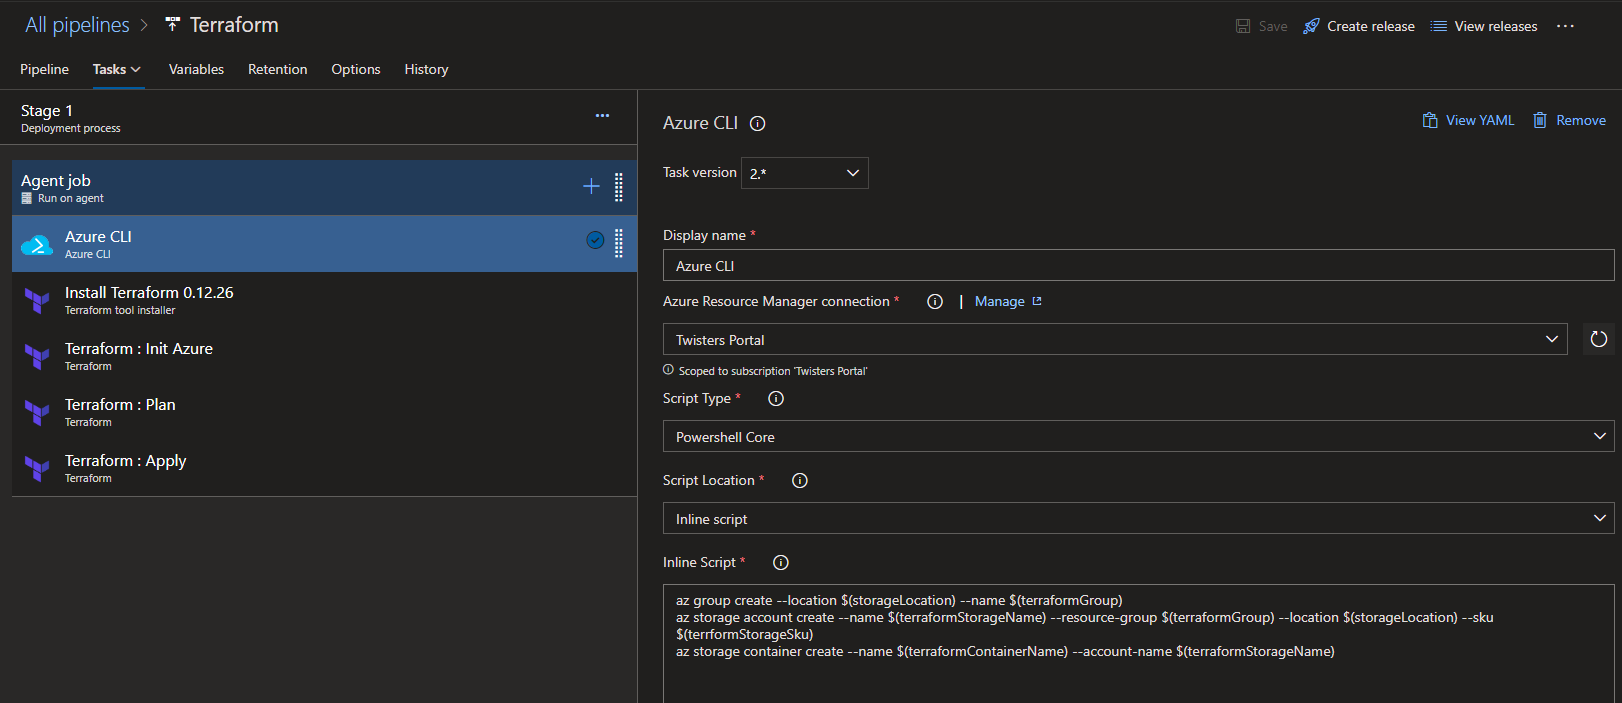The width and height of the screenshot is (1622, 703).
Task: Click the Azure Resource Manager connection info icon
Action: (935, 302)
